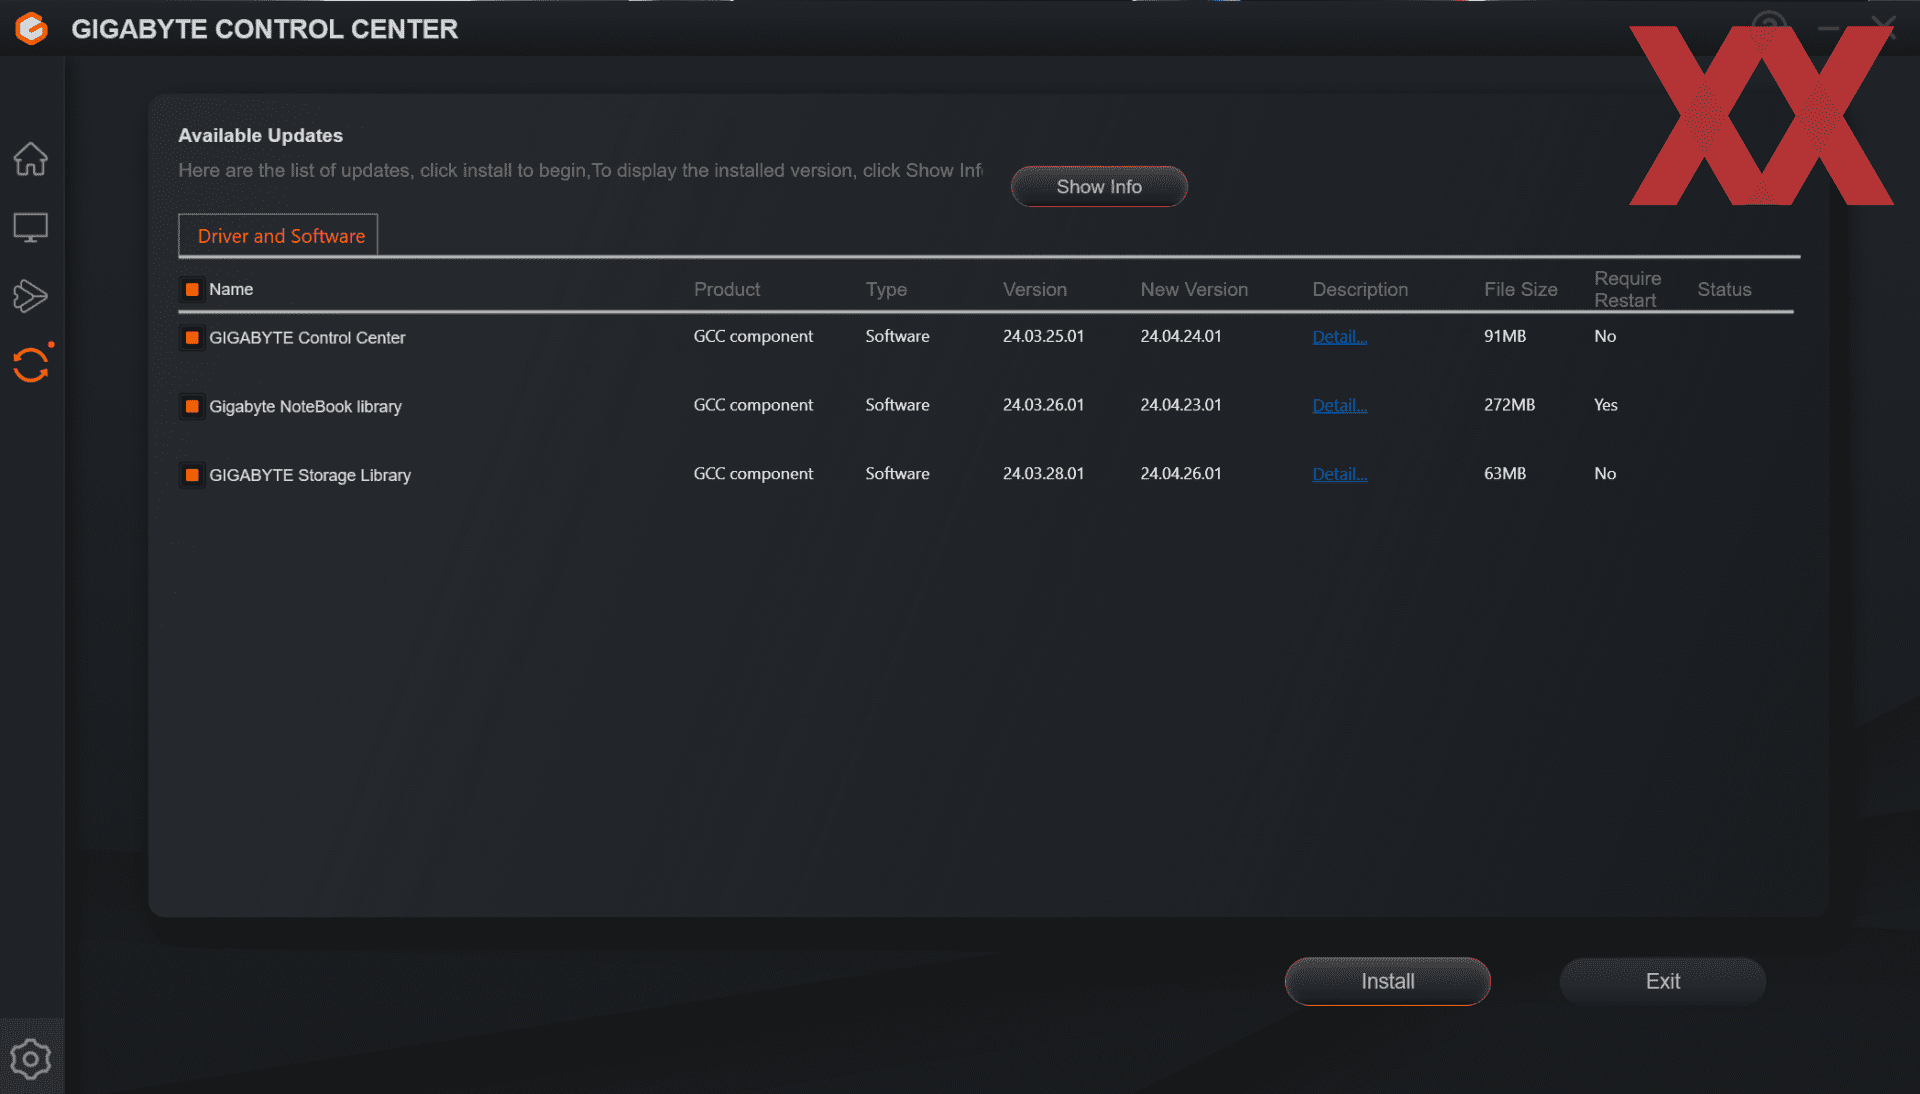1920x1094 pixels.
Task: Click new version 24.04.24.01
Action: [1181, 337]
